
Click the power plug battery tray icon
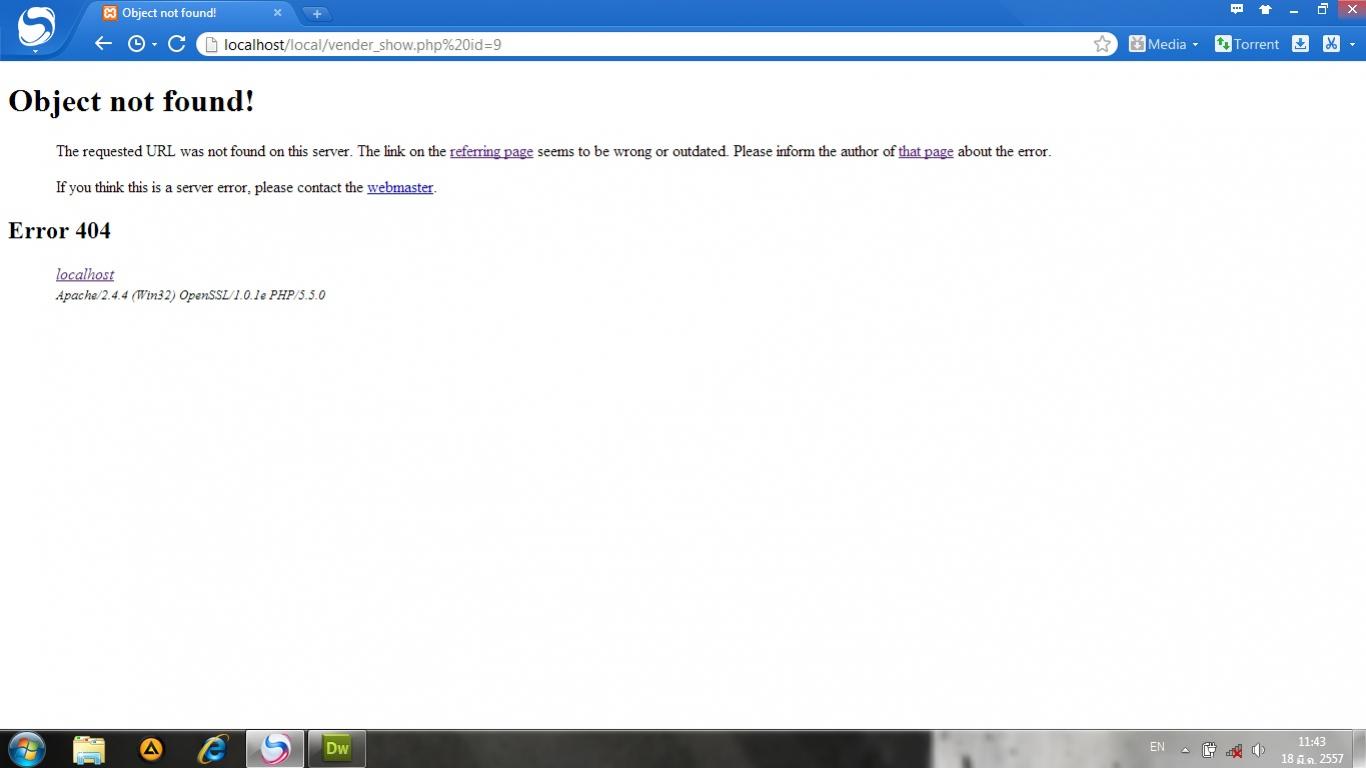[x=1209, y=750]
